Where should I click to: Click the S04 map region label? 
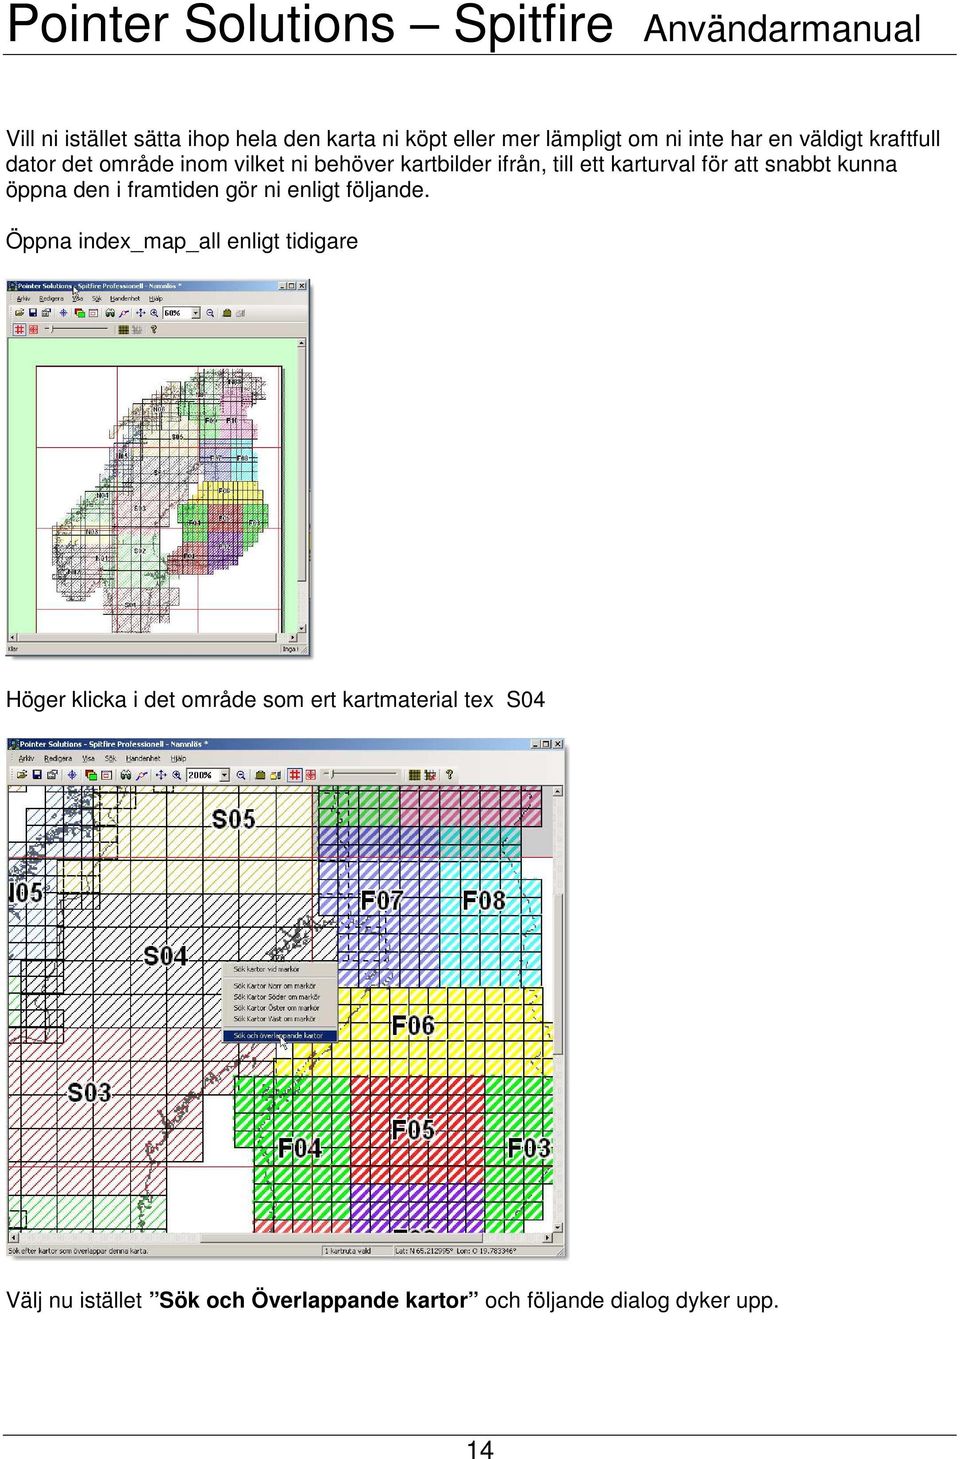click(x=166, y=956)
